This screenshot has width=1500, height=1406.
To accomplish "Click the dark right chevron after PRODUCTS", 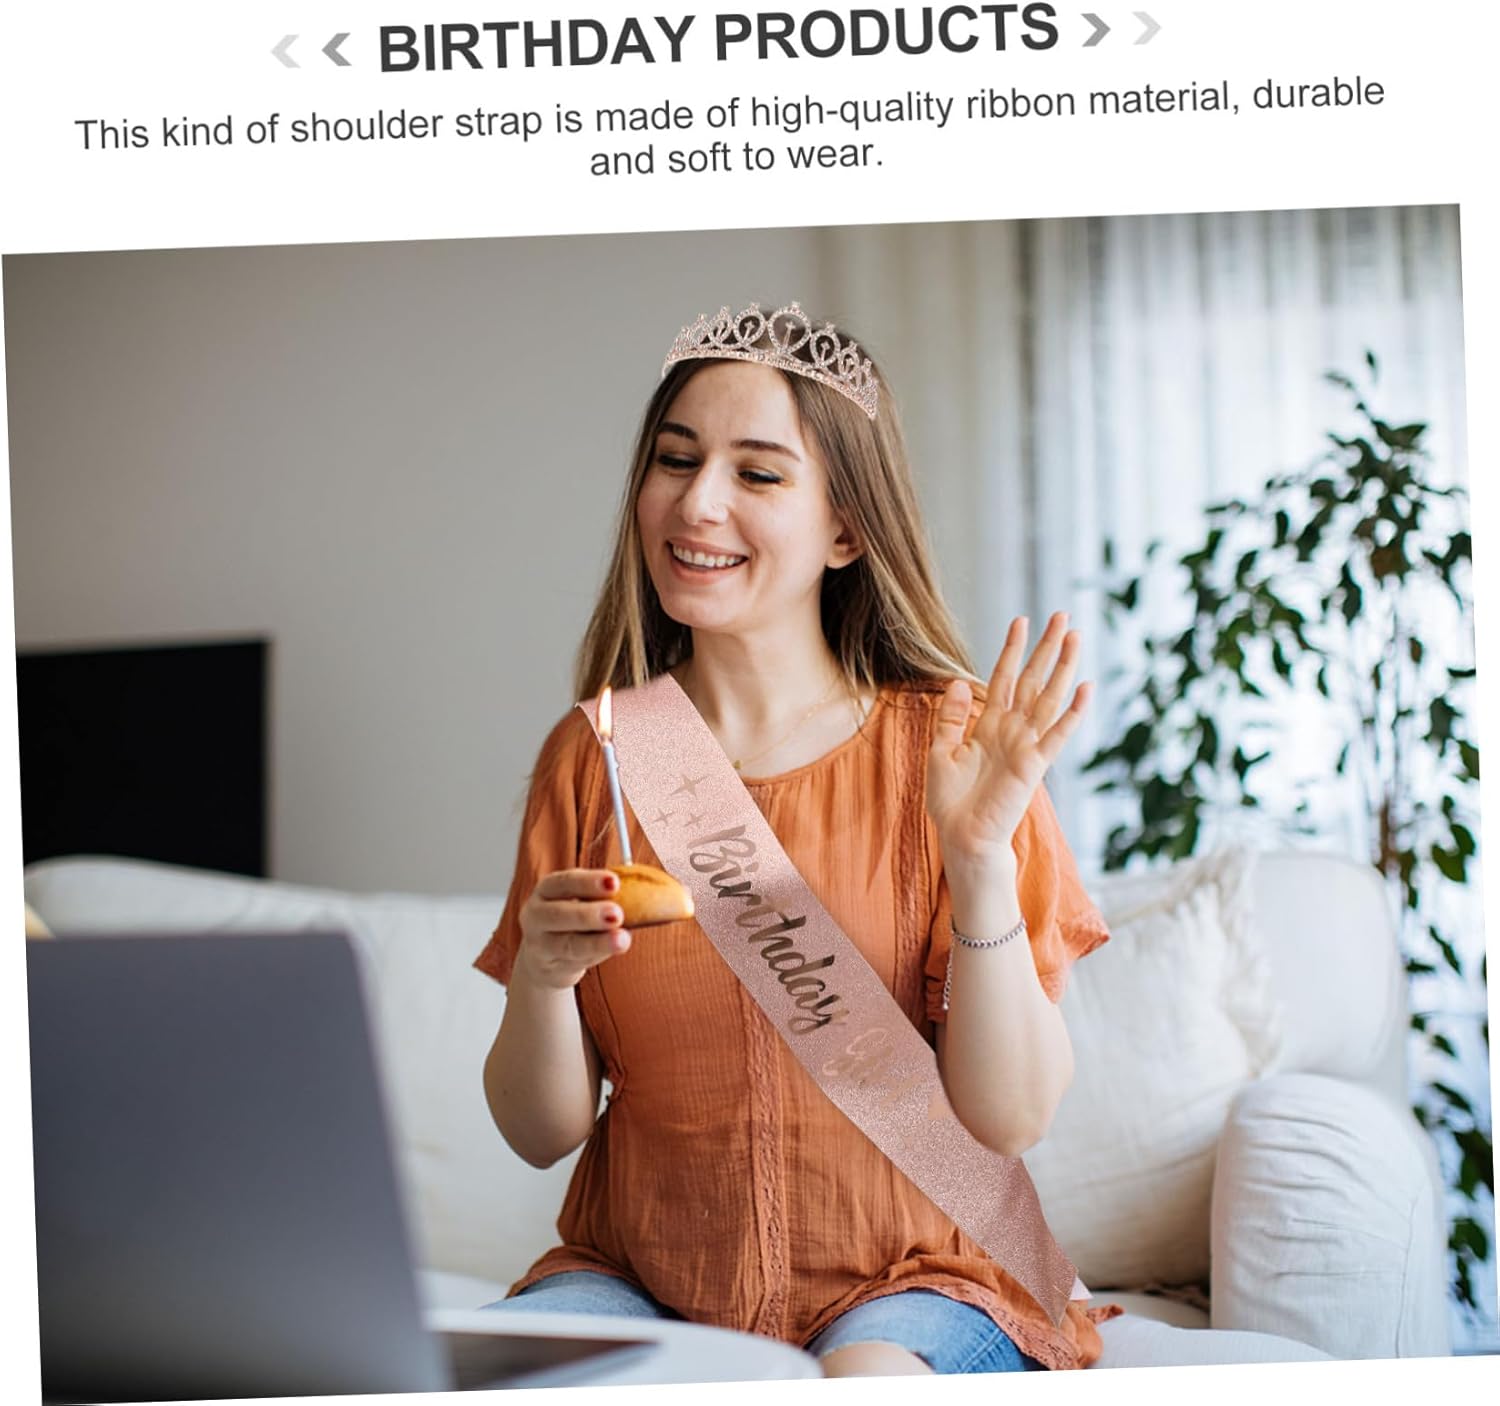I will (x=1096, y=30).
